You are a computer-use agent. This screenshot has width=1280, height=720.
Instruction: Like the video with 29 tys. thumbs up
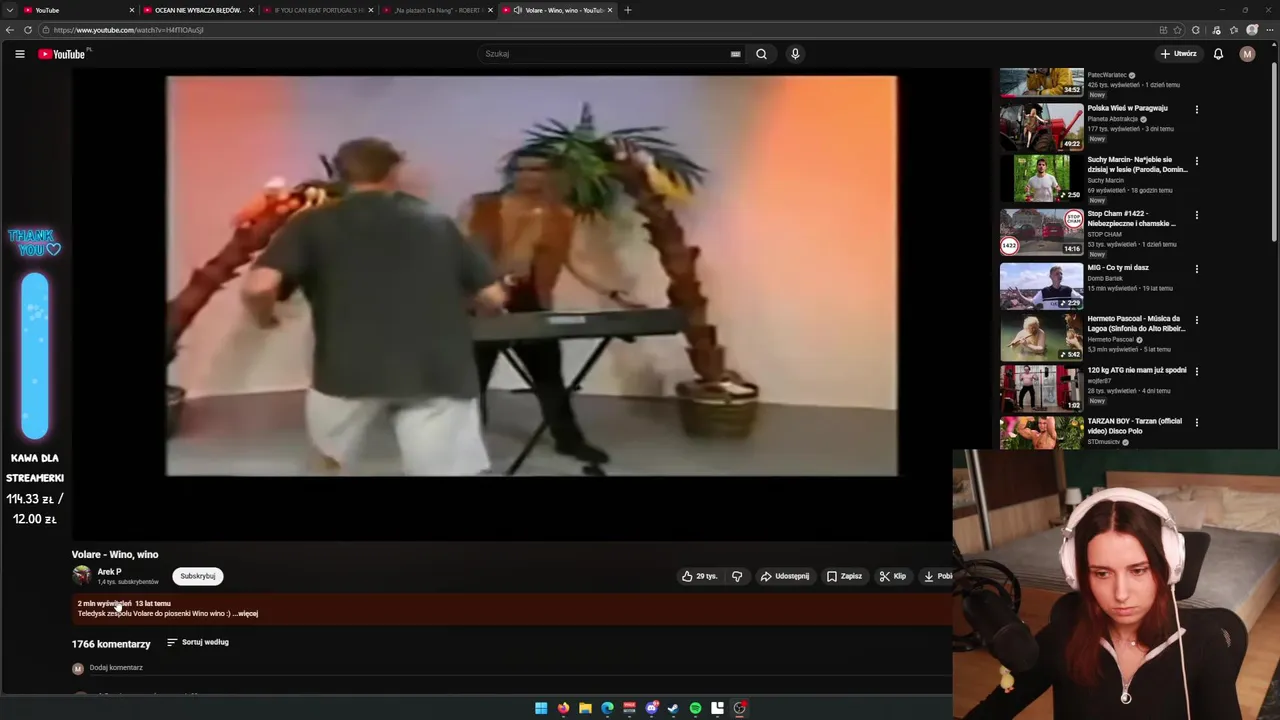(x=699, y=576)
